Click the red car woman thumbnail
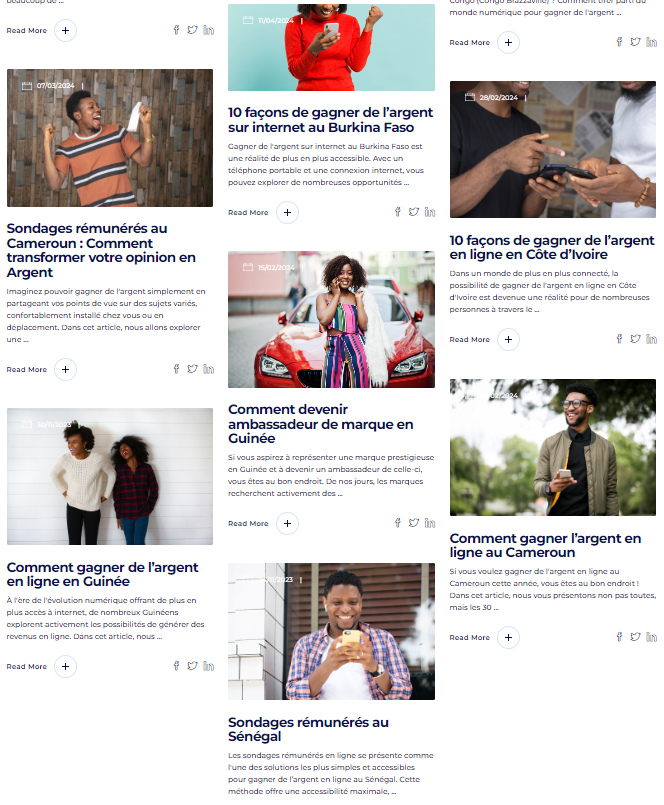The image size is (664, 805). 331,319
